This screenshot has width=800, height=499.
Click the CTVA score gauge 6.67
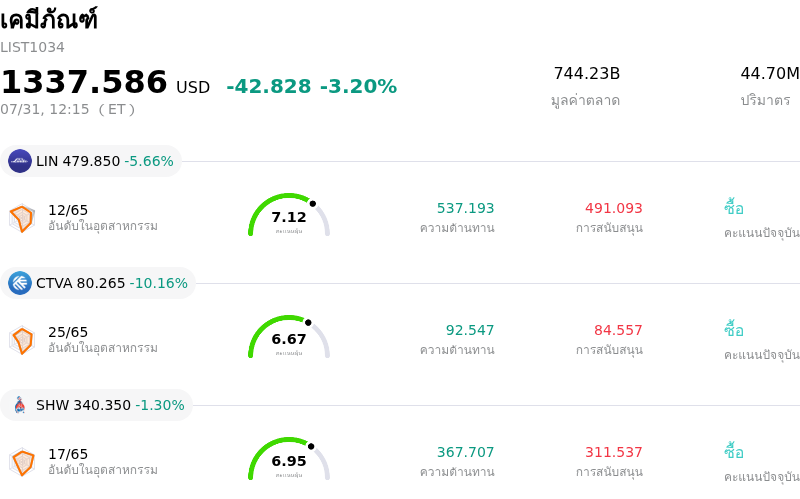[289, 337]
